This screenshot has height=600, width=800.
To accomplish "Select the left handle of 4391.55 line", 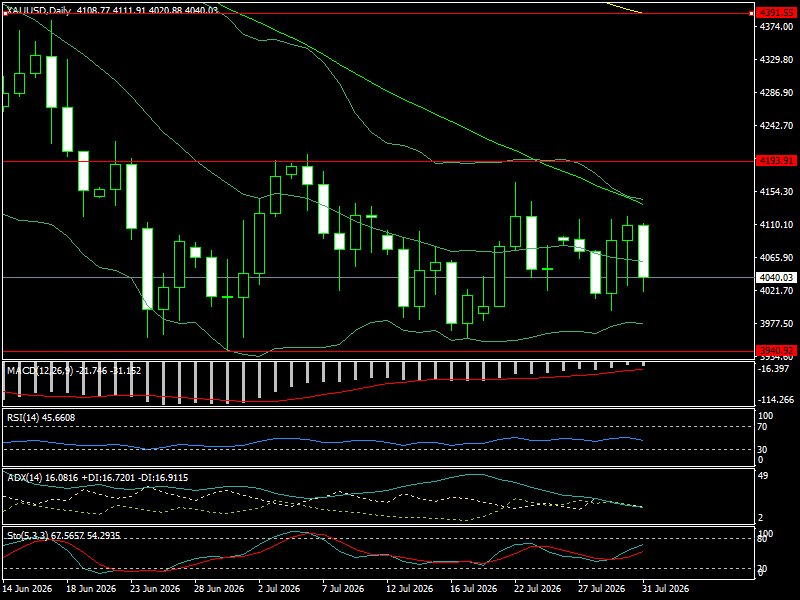I will (6, 13).
